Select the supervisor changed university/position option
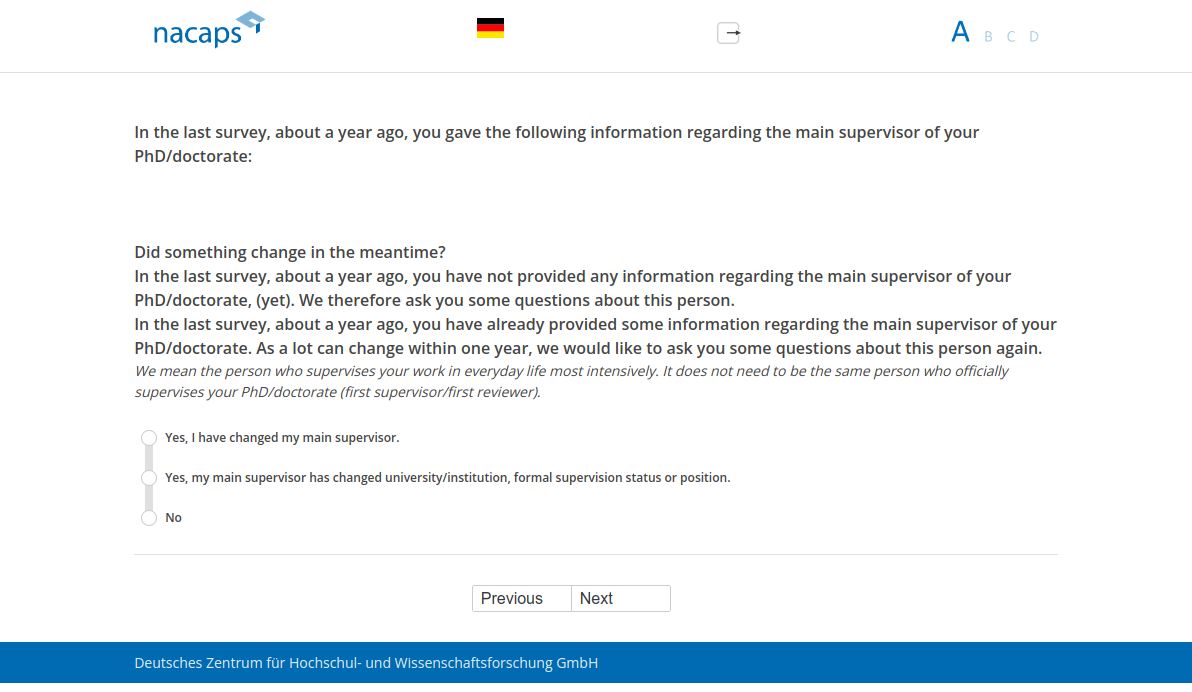Screen dimensions: 1192x692 coord(148,477)
